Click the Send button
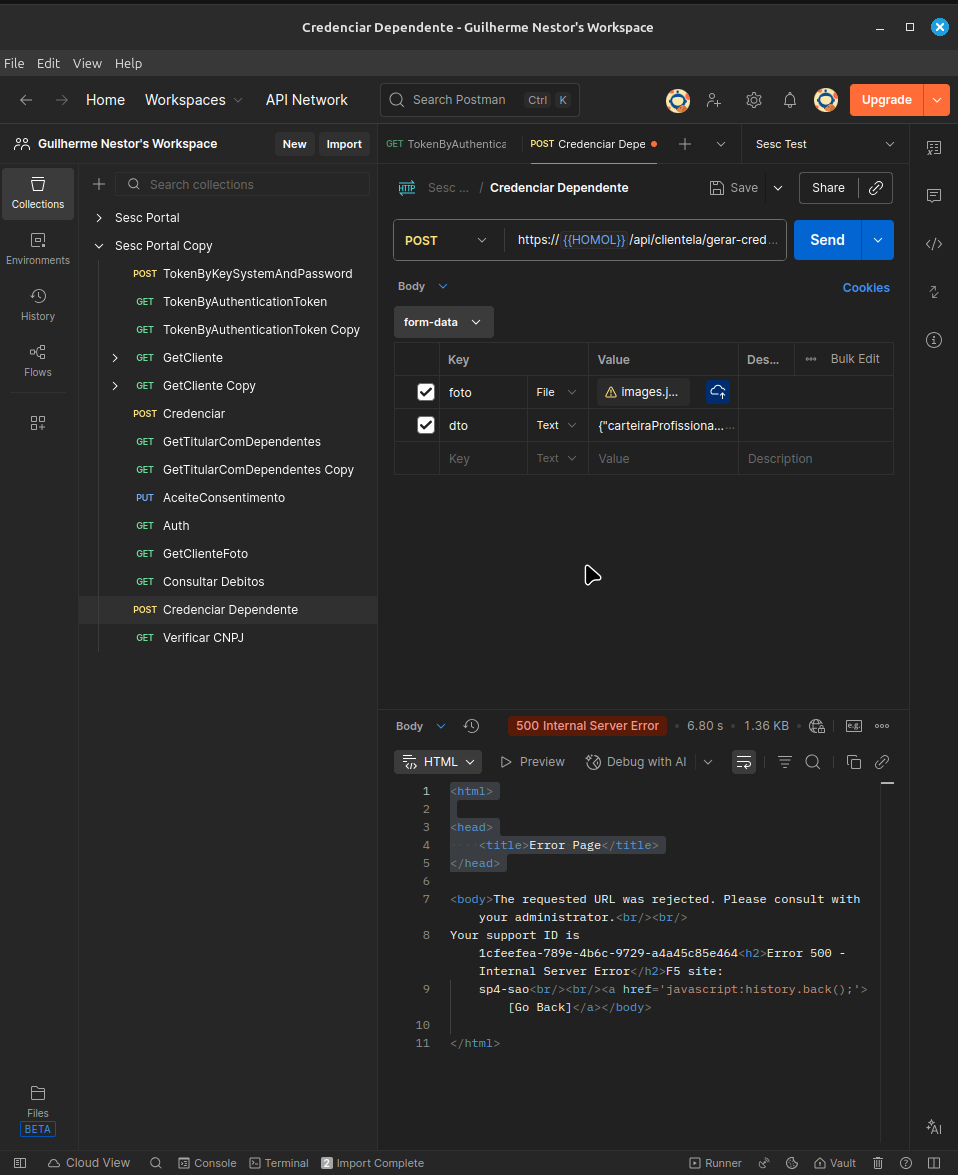Screen dimensions: 958x1175 [x=827, y=240]
